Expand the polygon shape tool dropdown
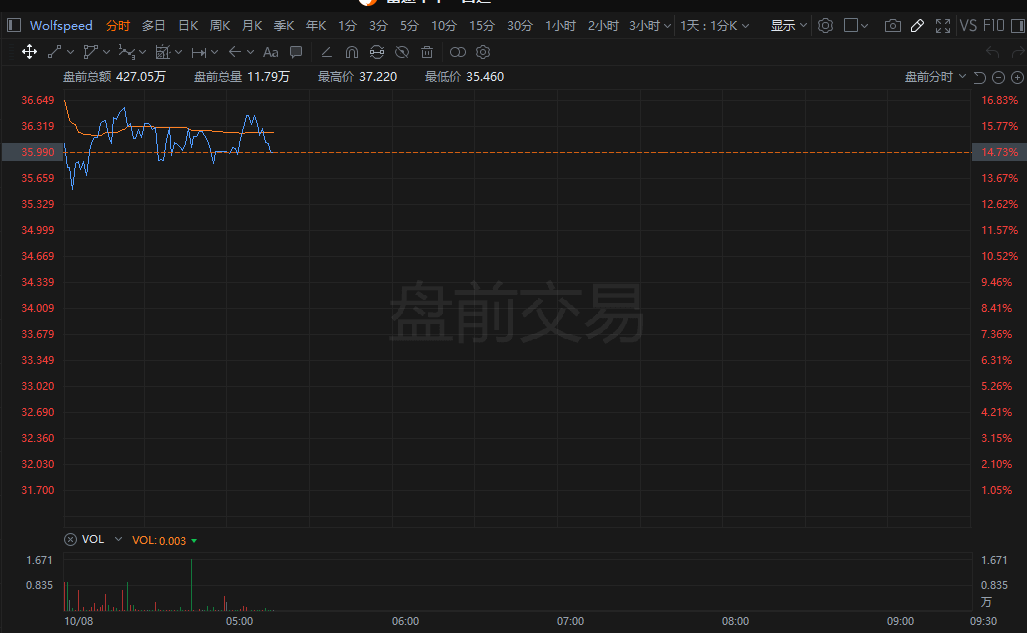The image size is (1027, 633). coord(107,52)
